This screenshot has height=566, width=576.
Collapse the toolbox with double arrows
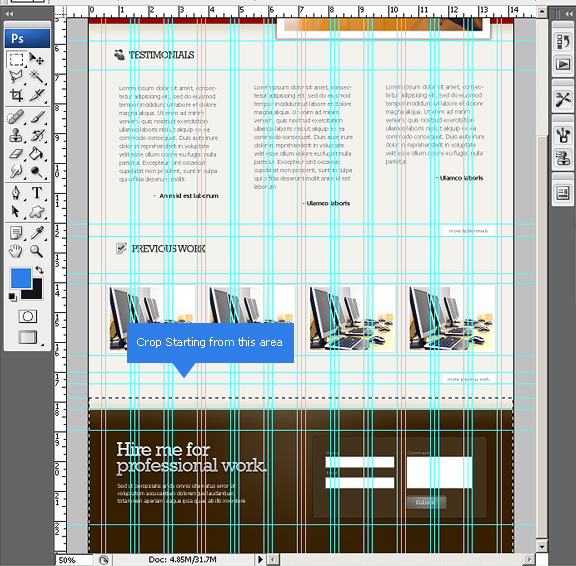[x=9, y=14]
